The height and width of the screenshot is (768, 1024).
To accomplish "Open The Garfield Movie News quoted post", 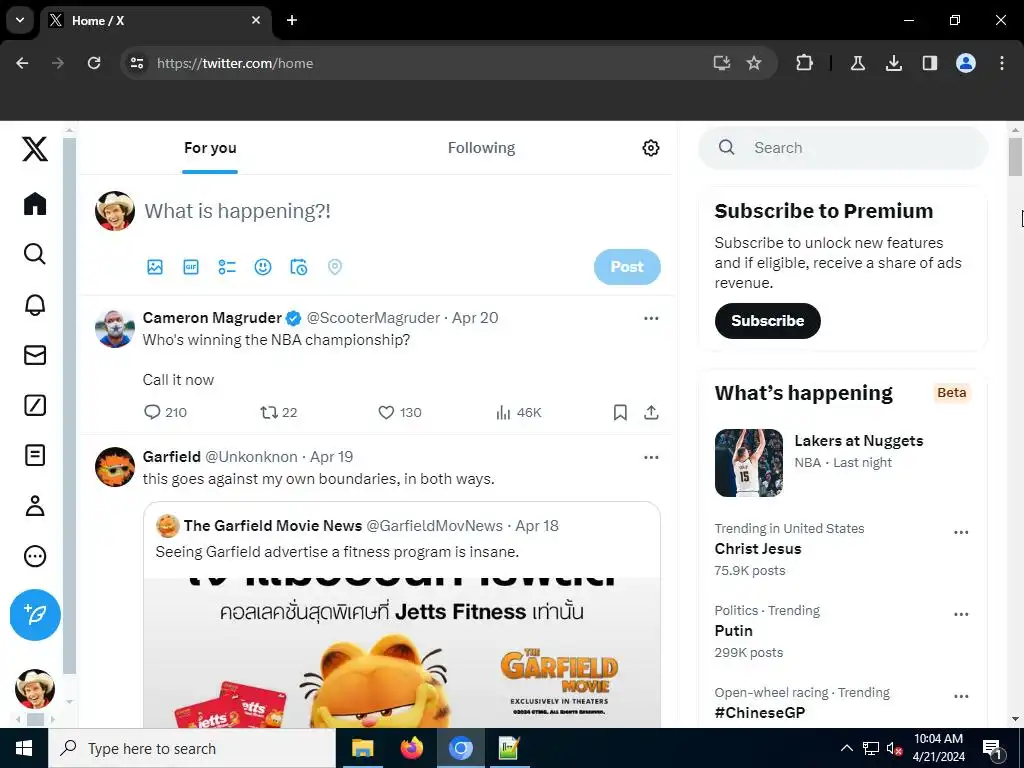I will click(x=402, y=614).
